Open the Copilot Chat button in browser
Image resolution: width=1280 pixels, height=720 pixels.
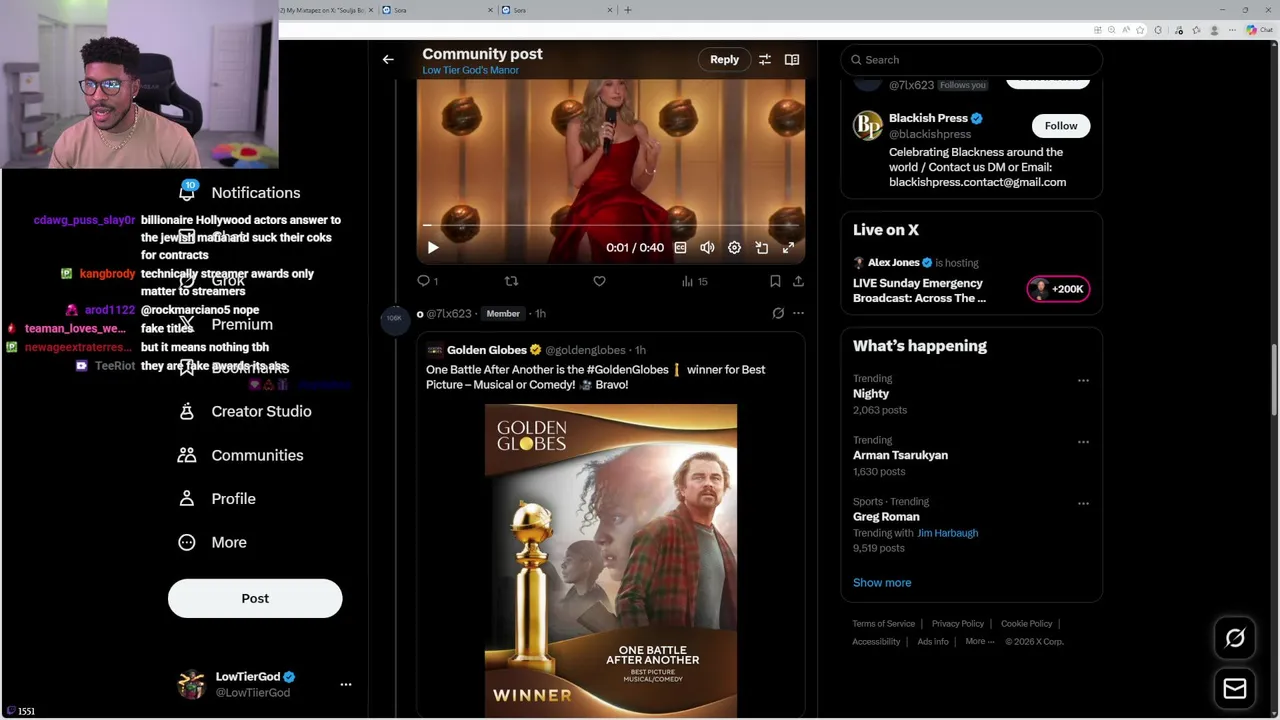point(1260,30)
